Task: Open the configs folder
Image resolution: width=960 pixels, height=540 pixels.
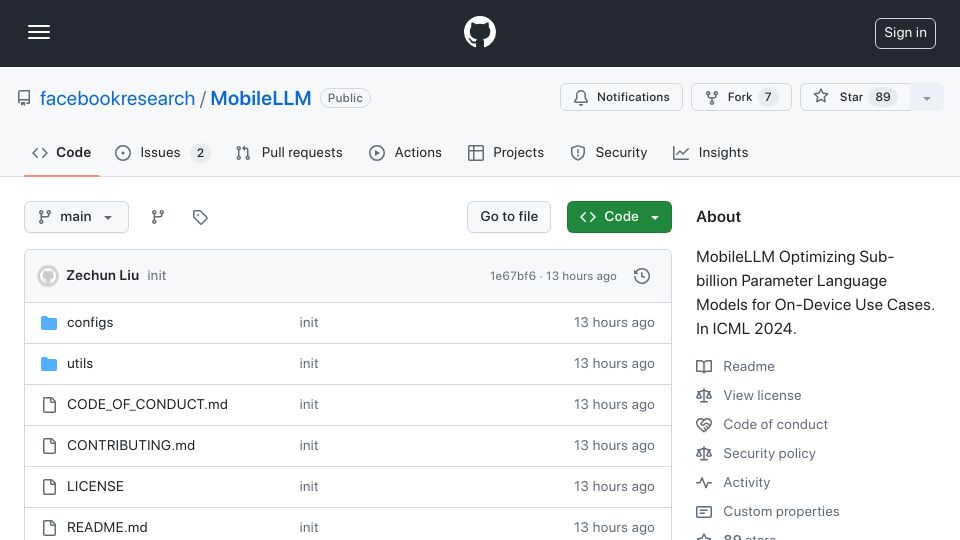Action: (90, 323)
